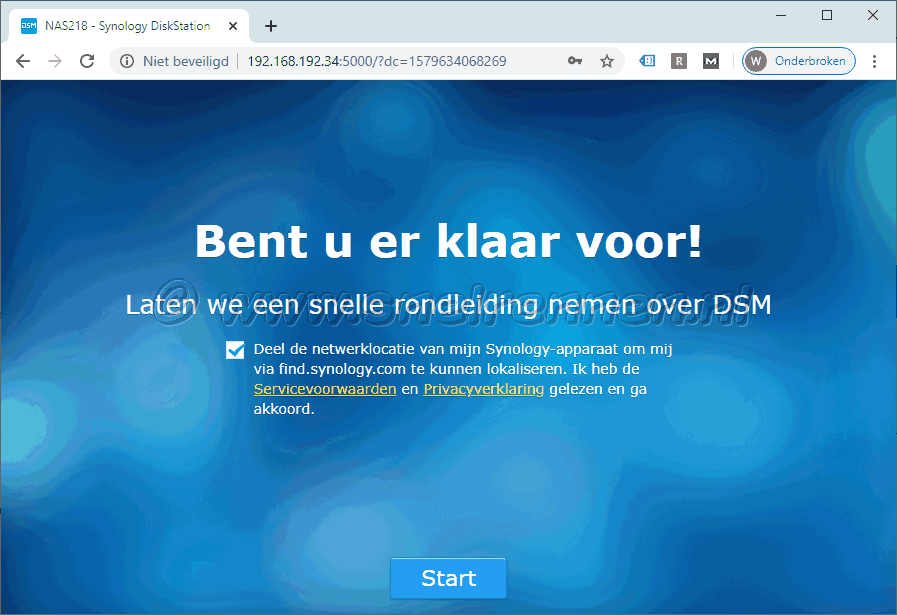Viewport: 897px width, 615px height.
Task: Open the R extension icon
Action: tap(678, 61)
